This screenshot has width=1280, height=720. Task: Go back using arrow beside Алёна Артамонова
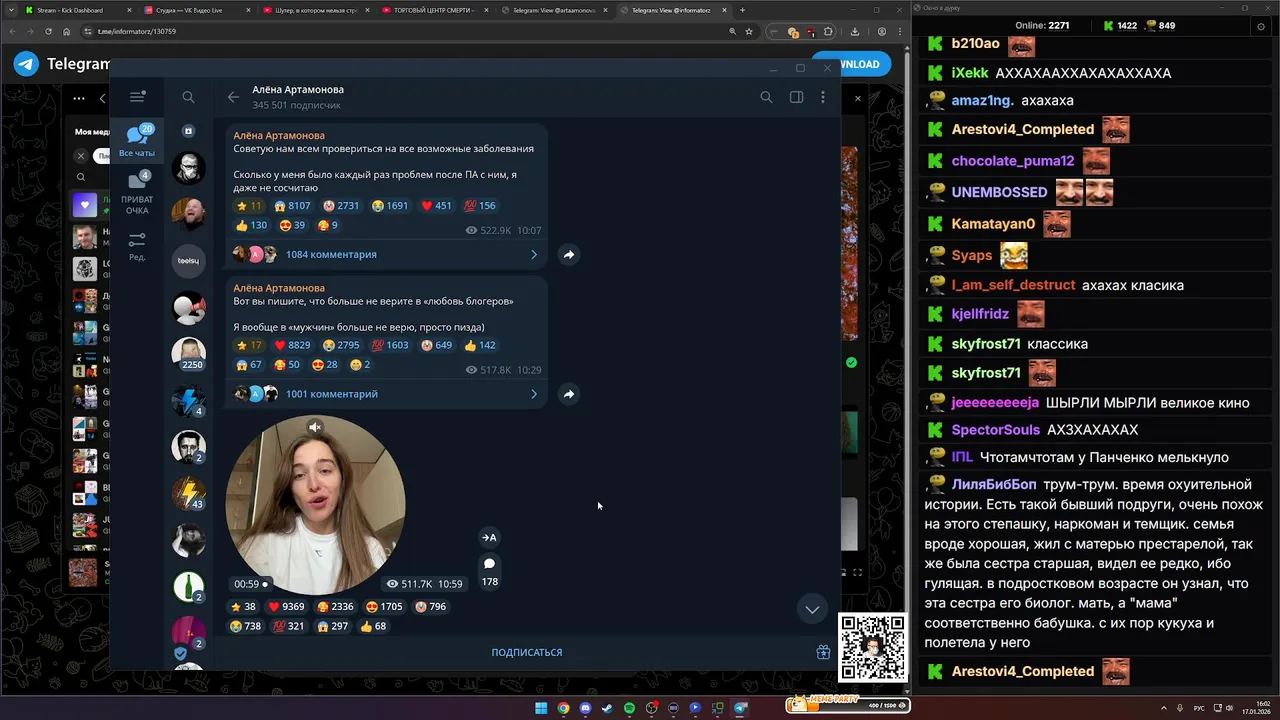pyautogui.click(x=233, y=97)
